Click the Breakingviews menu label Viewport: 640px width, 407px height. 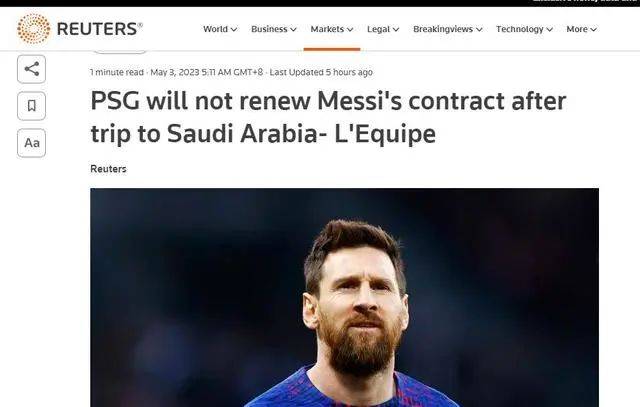443,29
